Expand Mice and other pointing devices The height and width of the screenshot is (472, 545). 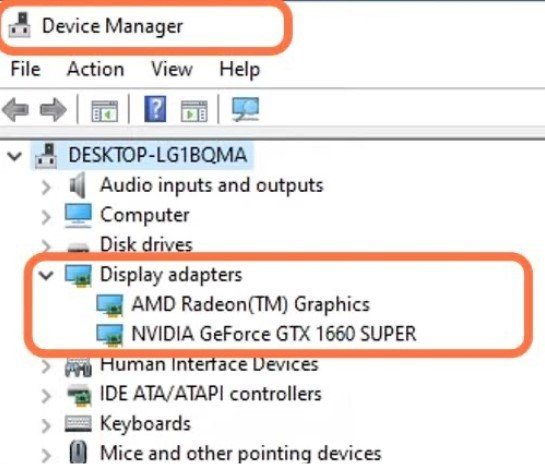click(46, 456)
